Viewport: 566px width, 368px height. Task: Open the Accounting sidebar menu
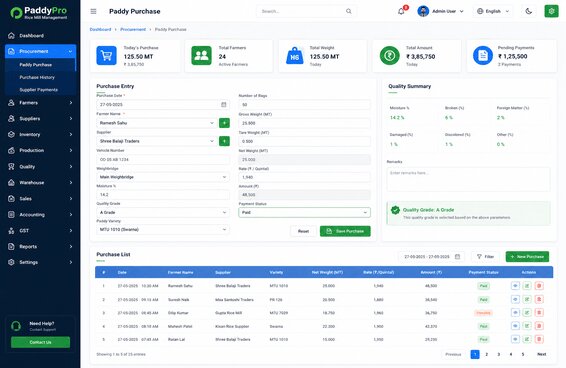coord(40,215)
